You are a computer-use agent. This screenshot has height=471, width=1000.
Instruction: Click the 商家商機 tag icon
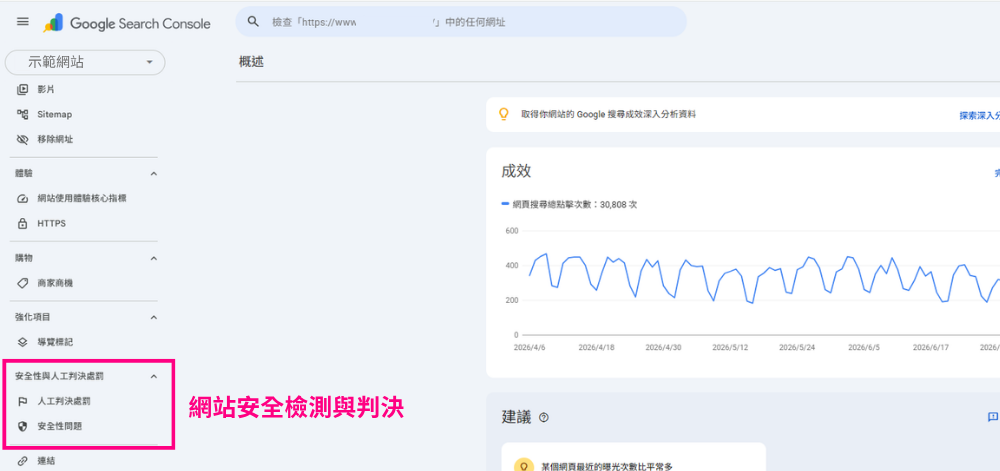[22, 283]
